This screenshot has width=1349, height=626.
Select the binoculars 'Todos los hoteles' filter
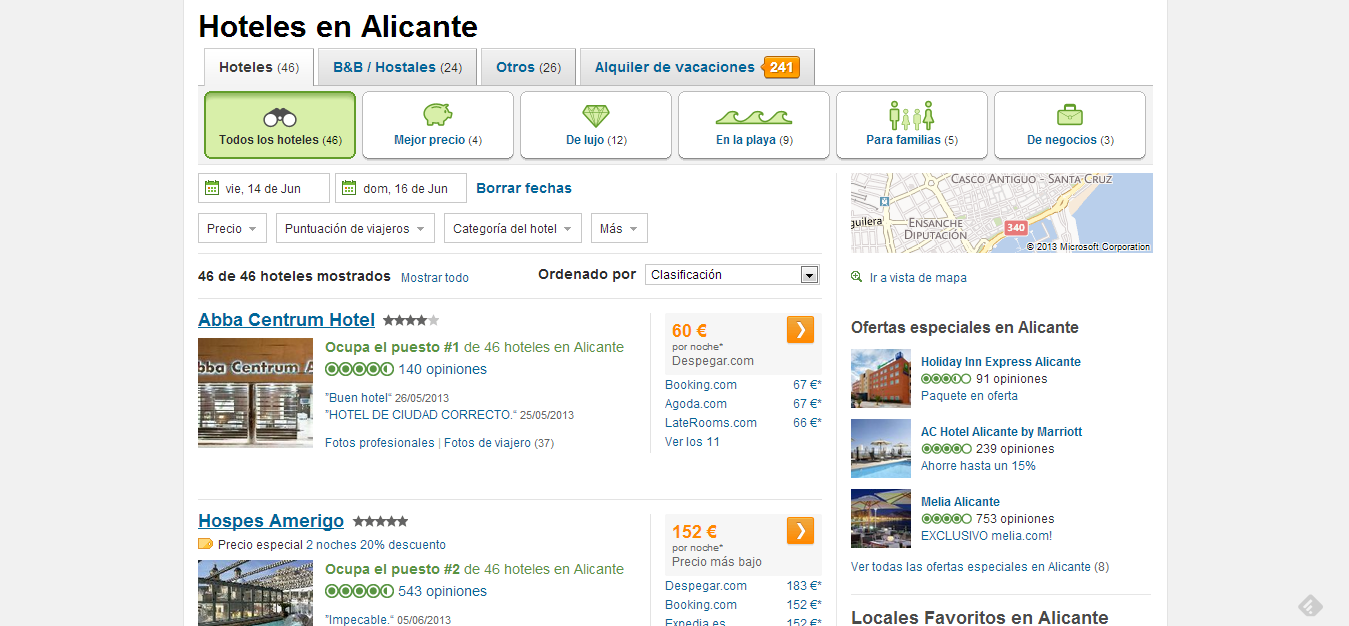(x=280, y=125)
